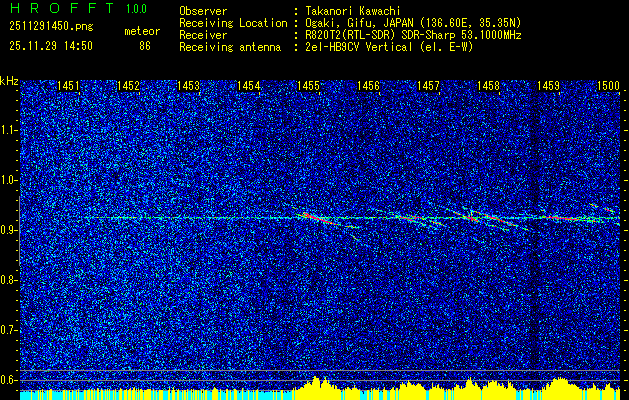Click the observer name Takanori Kawachi
Screen dimensions: 629x400
(353, 11)
